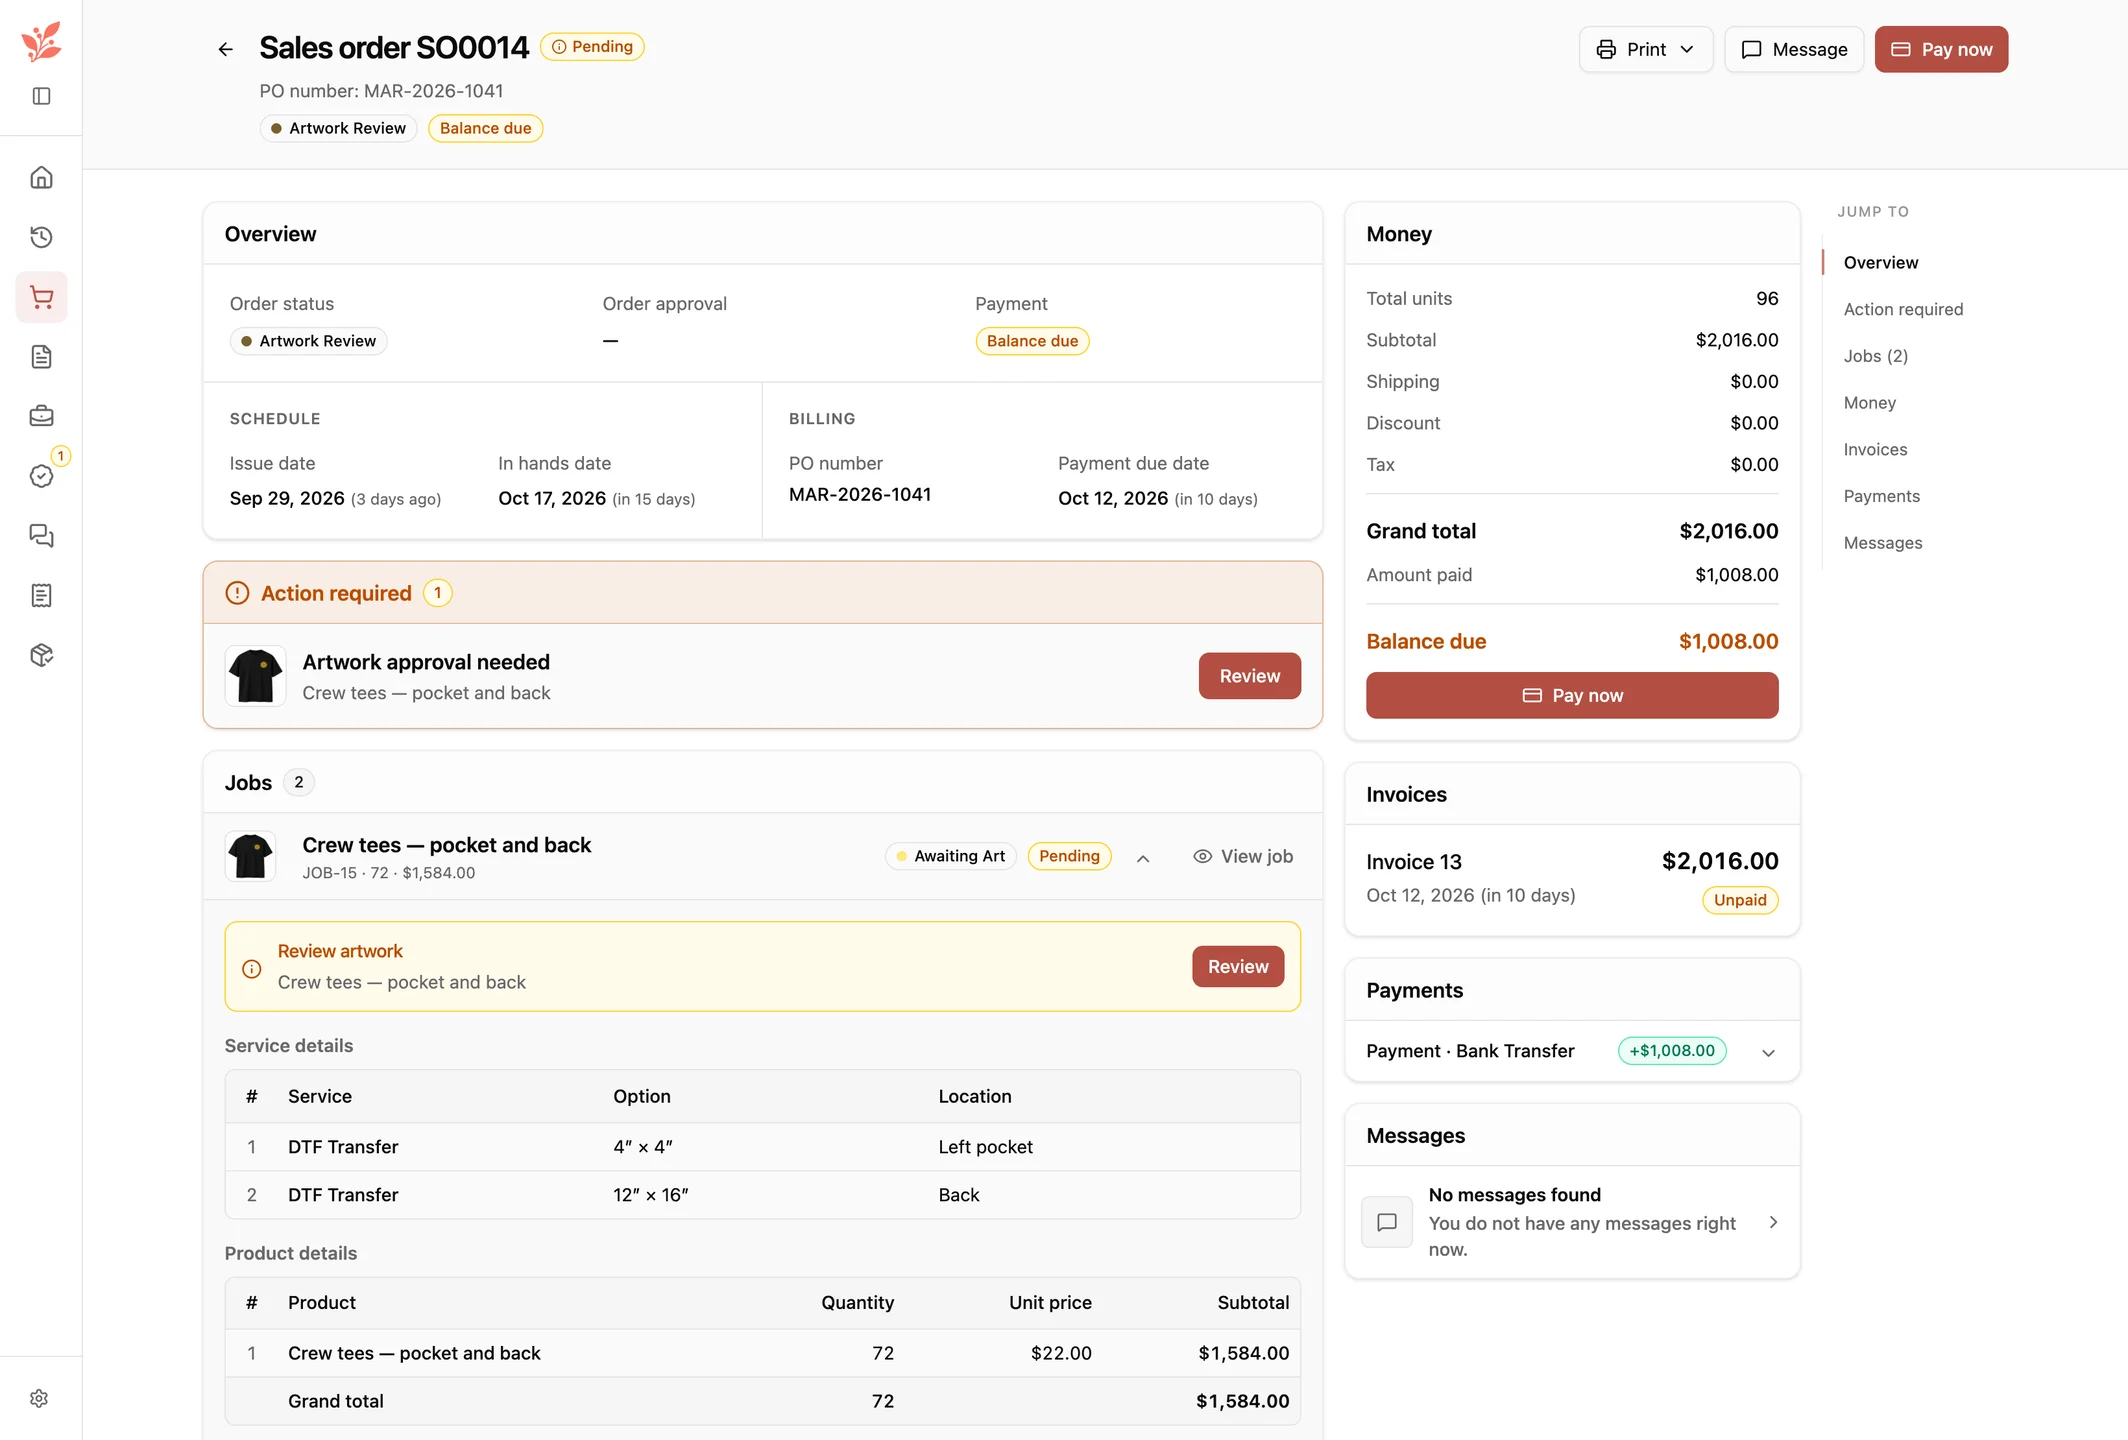Open the Home icon in sidebar
The image size is (2128, 1440).
(x=41, y=177)
